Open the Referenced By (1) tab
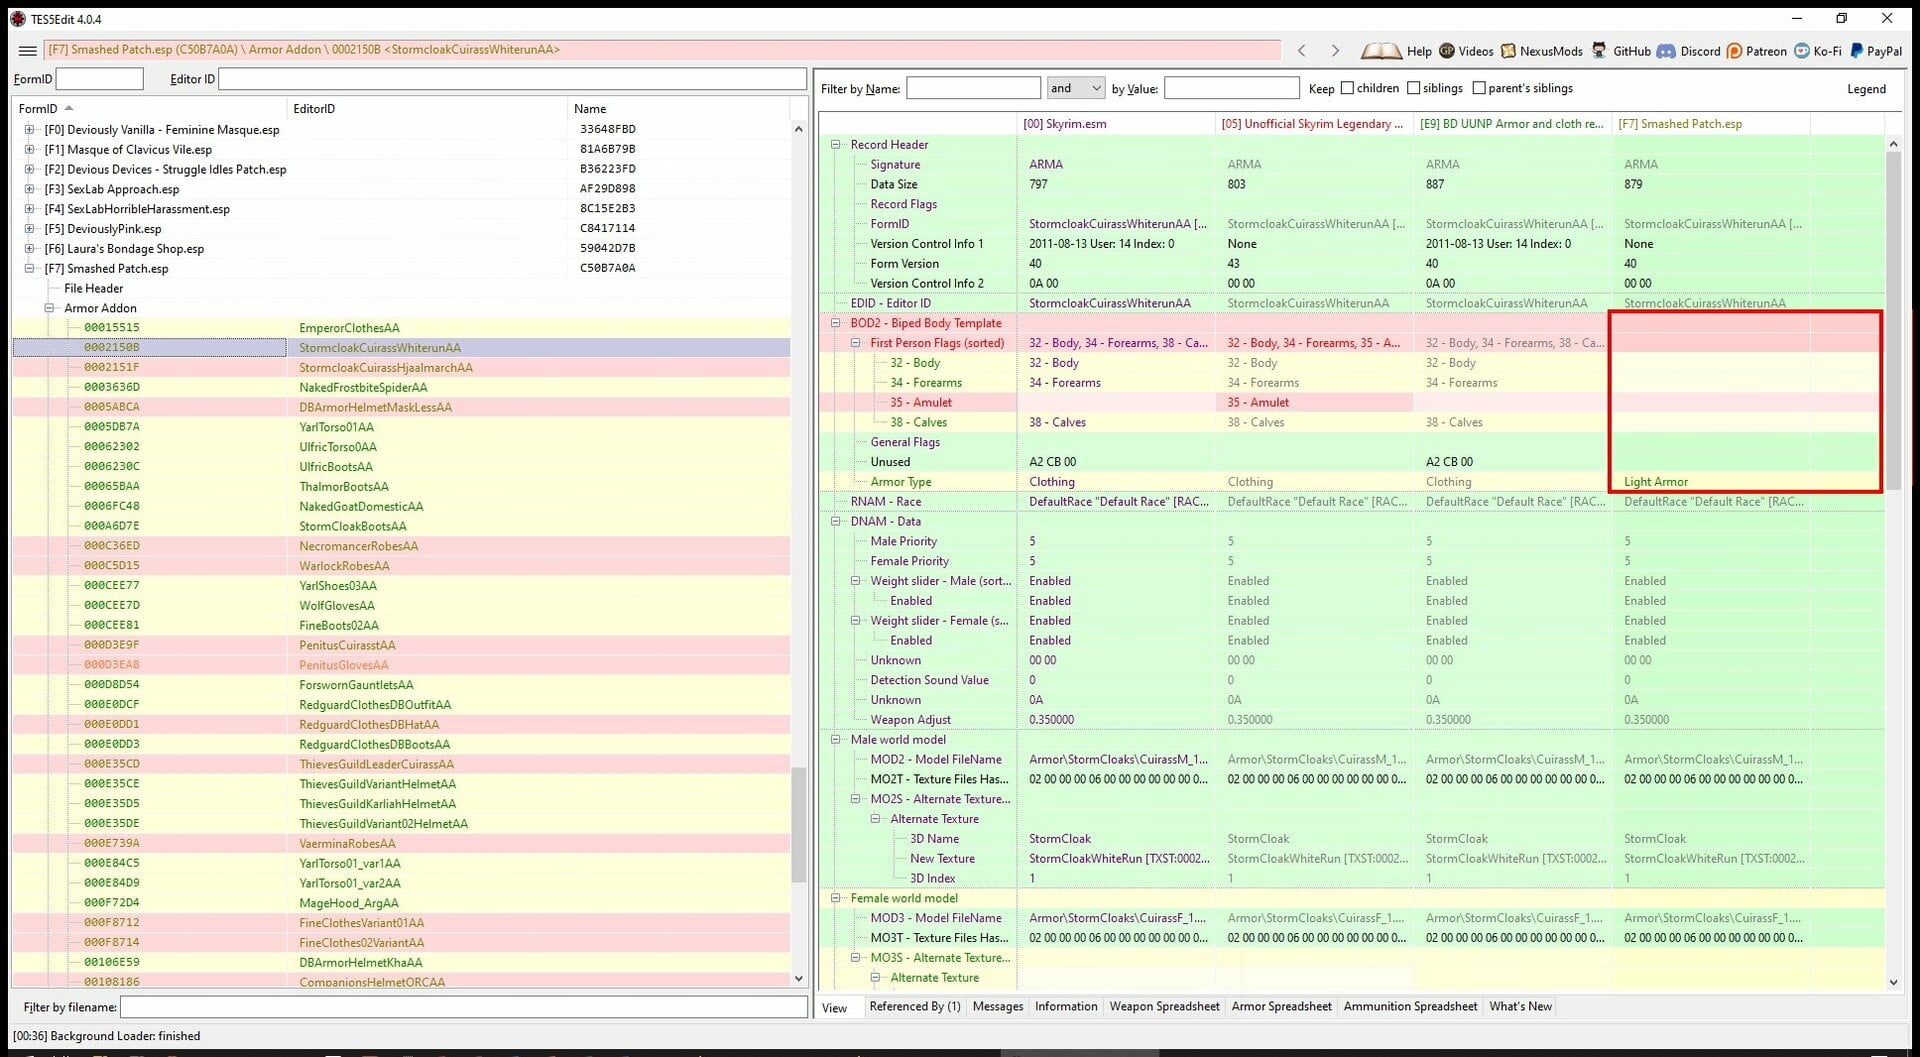The image size is (1920, 1057). [x=915, y=1007]
